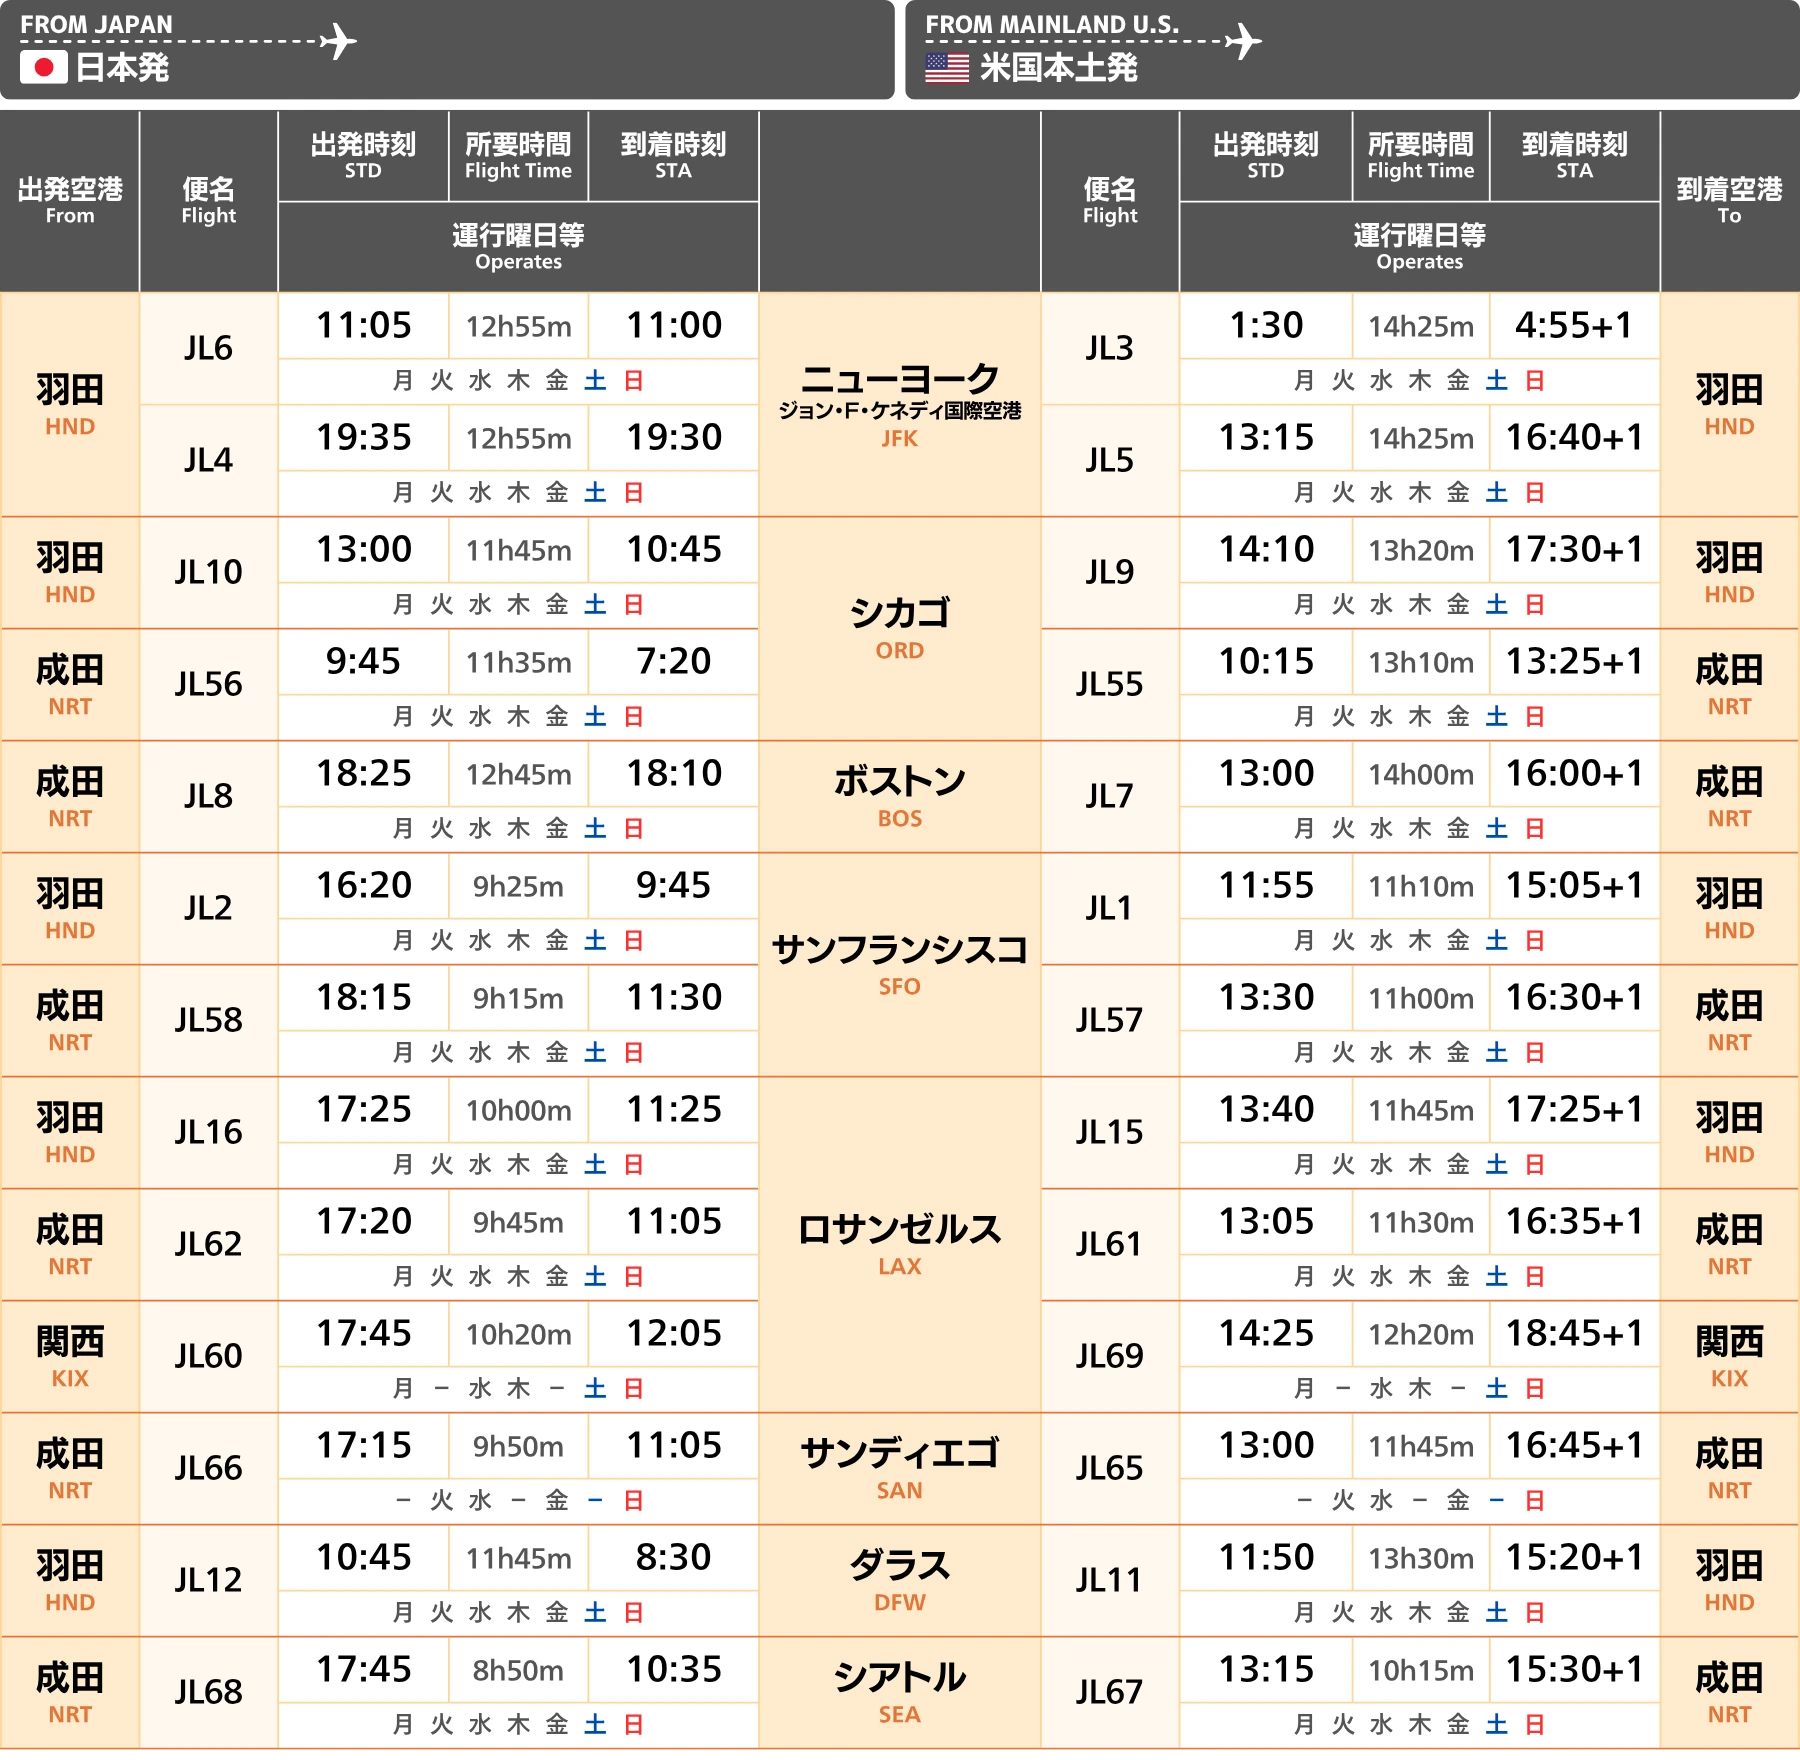1800x1760 pixels.
Task: Select the ボストン BOS destination cell
Action: 899,796
